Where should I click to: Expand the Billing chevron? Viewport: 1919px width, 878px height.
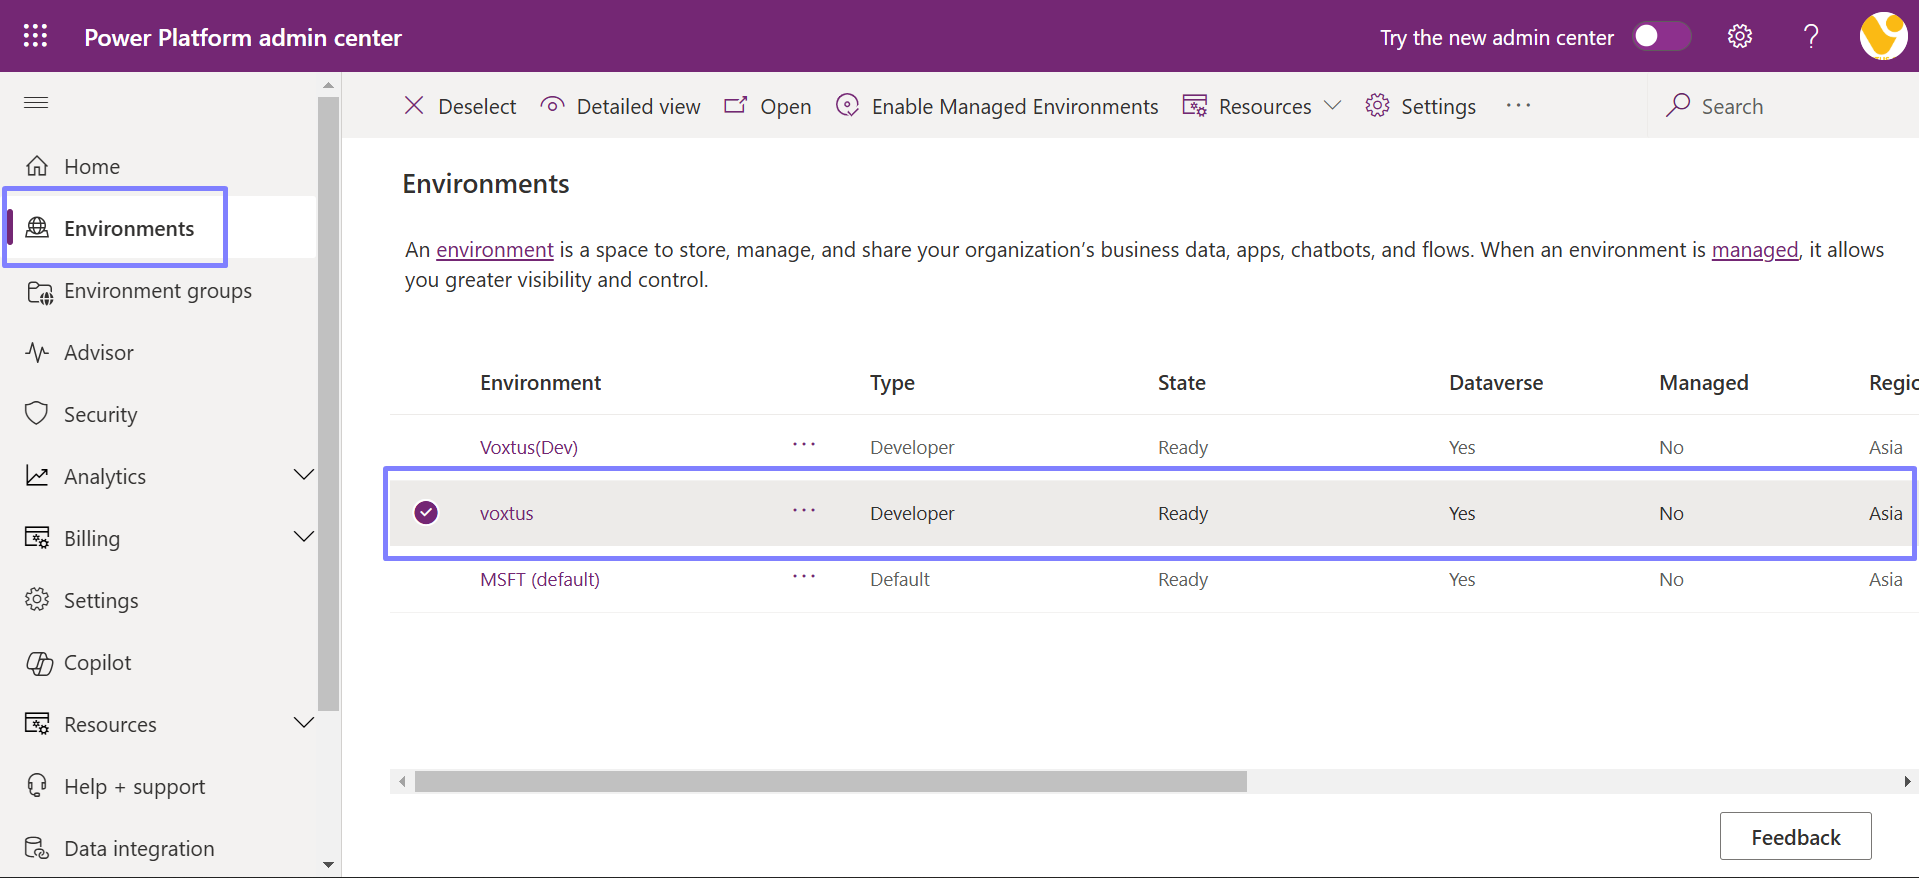coord(304,537)
